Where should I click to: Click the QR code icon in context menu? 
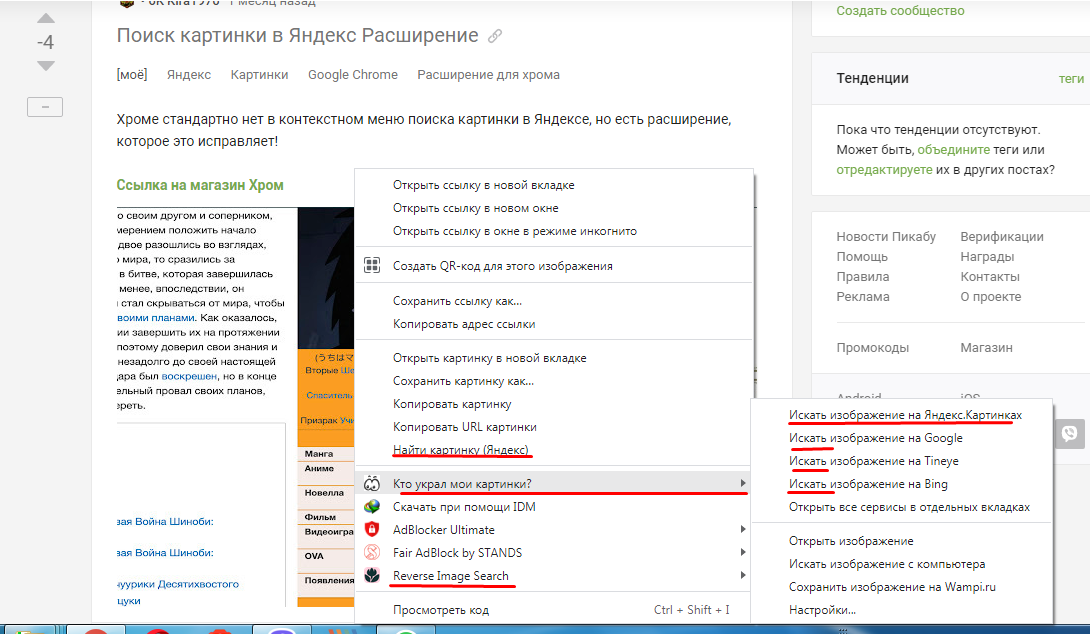(x=373, y=265)
